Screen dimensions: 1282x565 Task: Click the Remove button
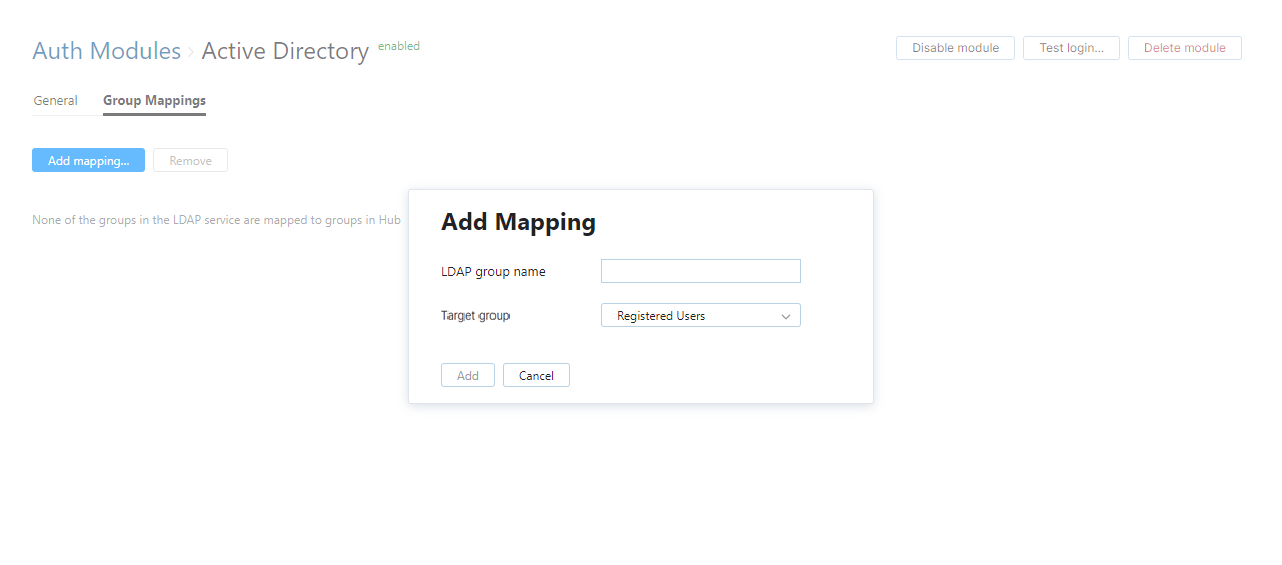pyautogui.click(x=190, y=160)
